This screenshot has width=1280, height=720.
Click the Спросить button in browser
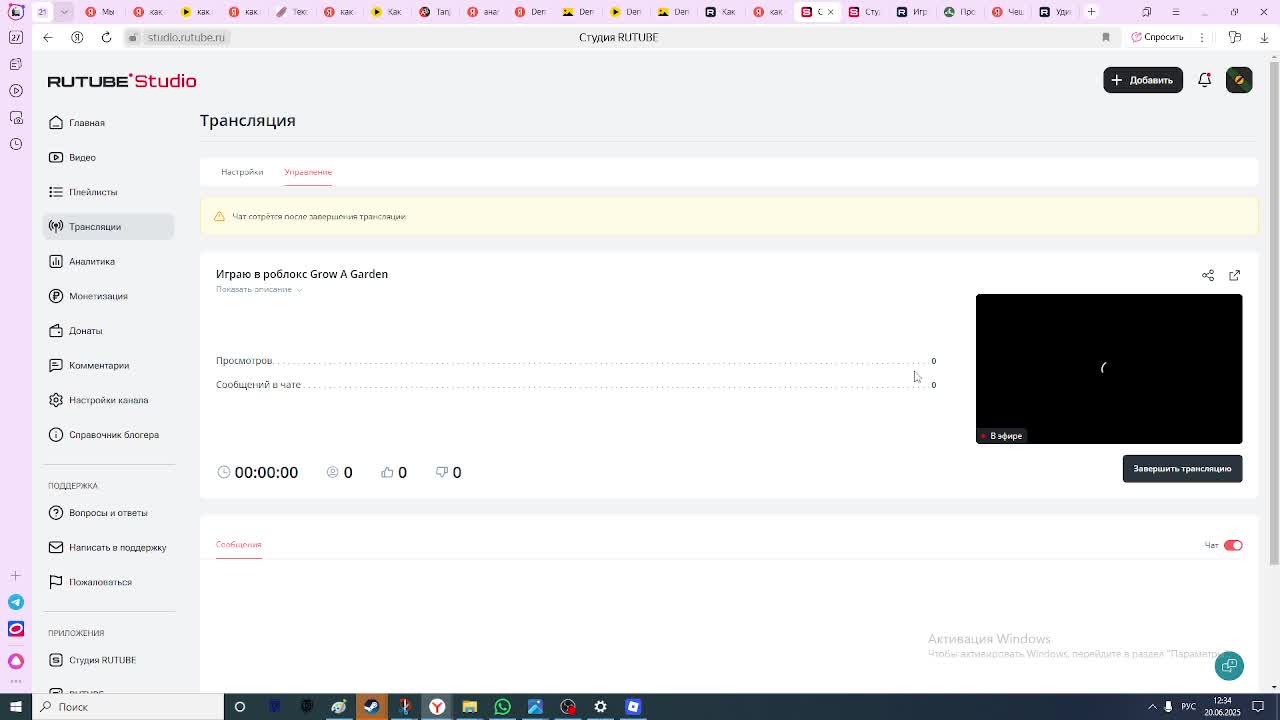(1158, 37)
